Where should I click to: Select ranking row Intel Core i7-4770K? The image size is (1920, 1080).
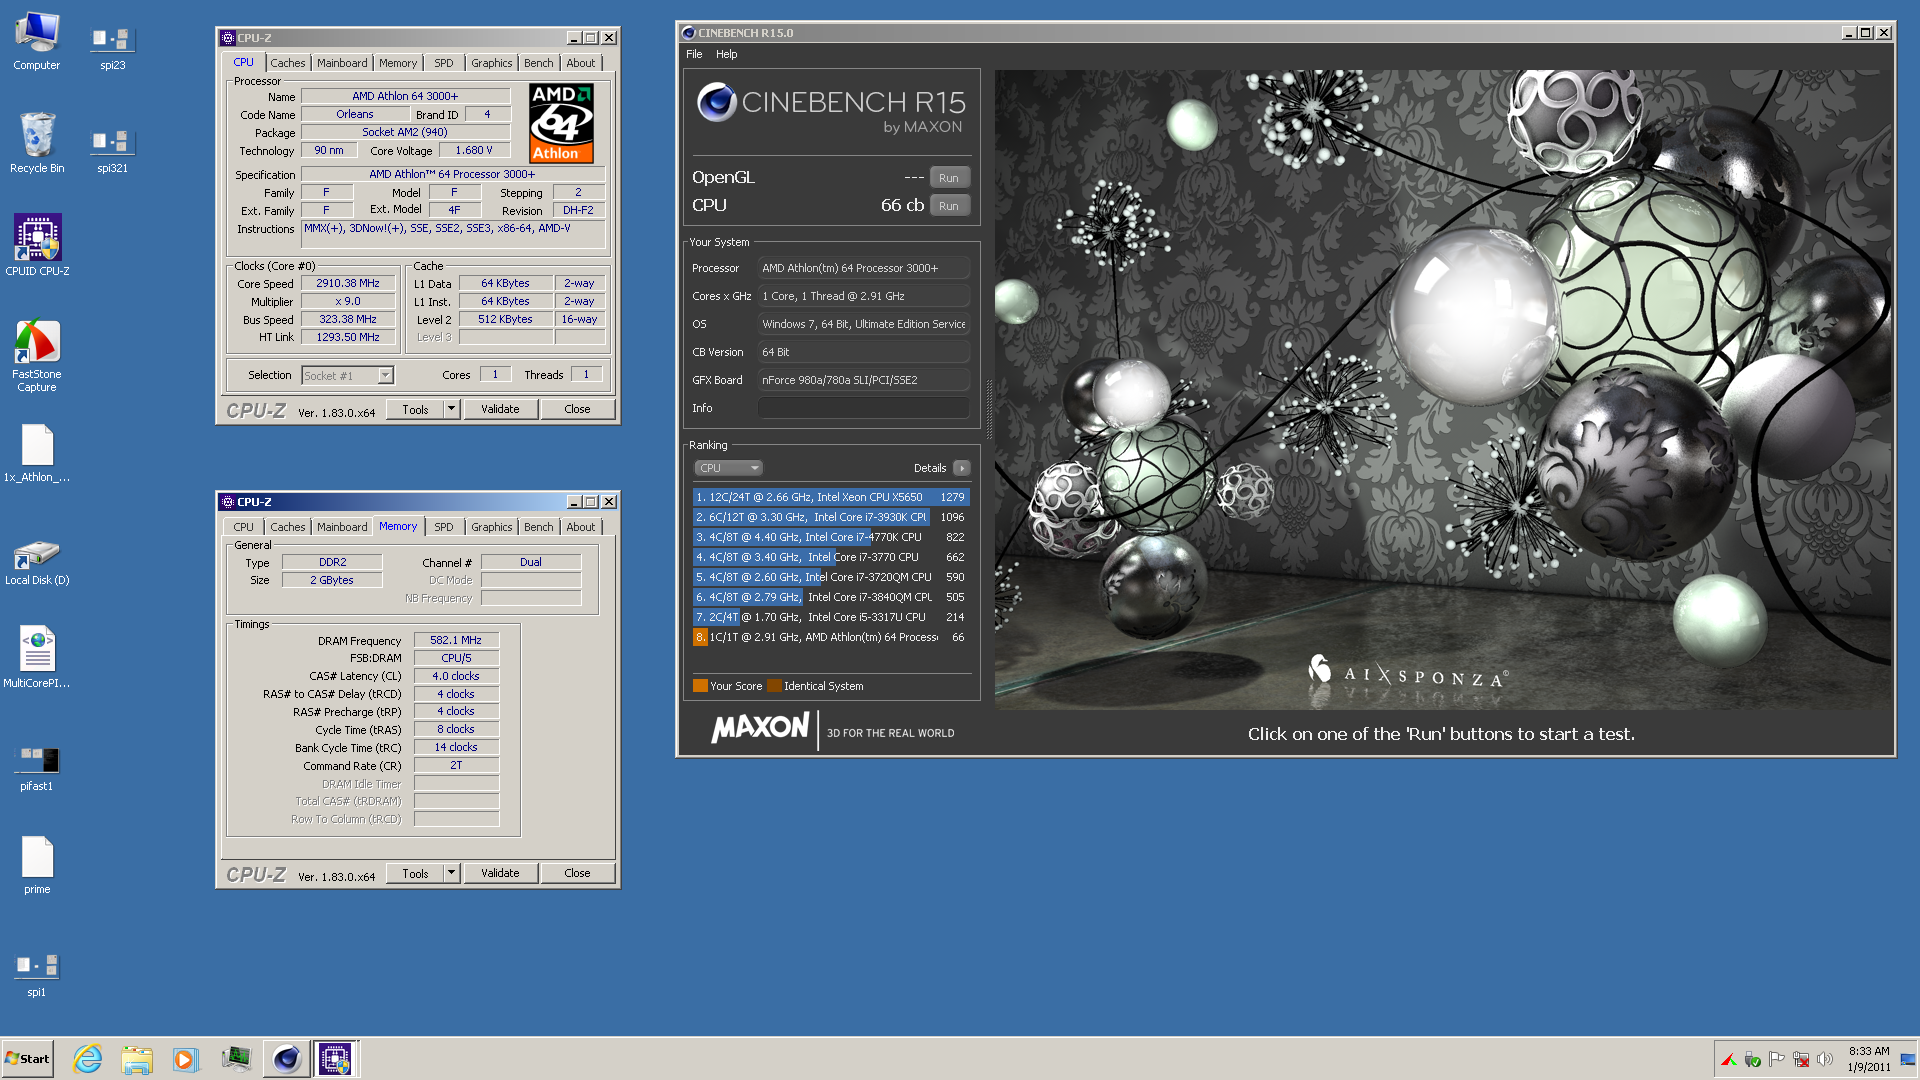pos(830,537)
